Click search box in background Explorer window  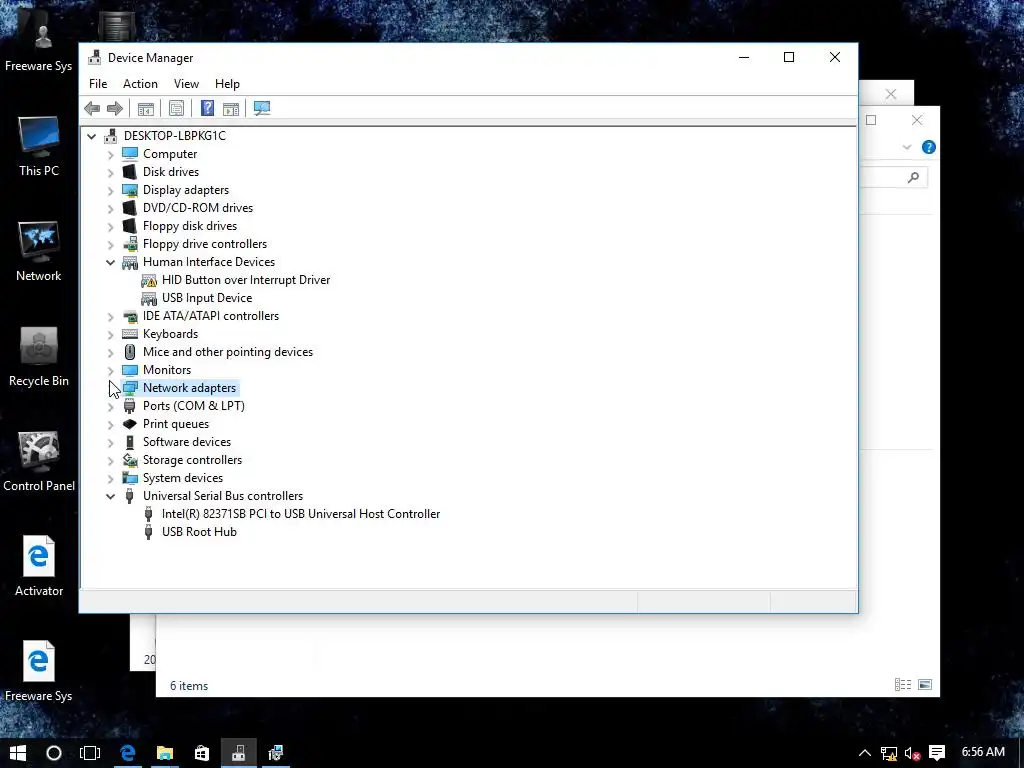coord(893,177)
